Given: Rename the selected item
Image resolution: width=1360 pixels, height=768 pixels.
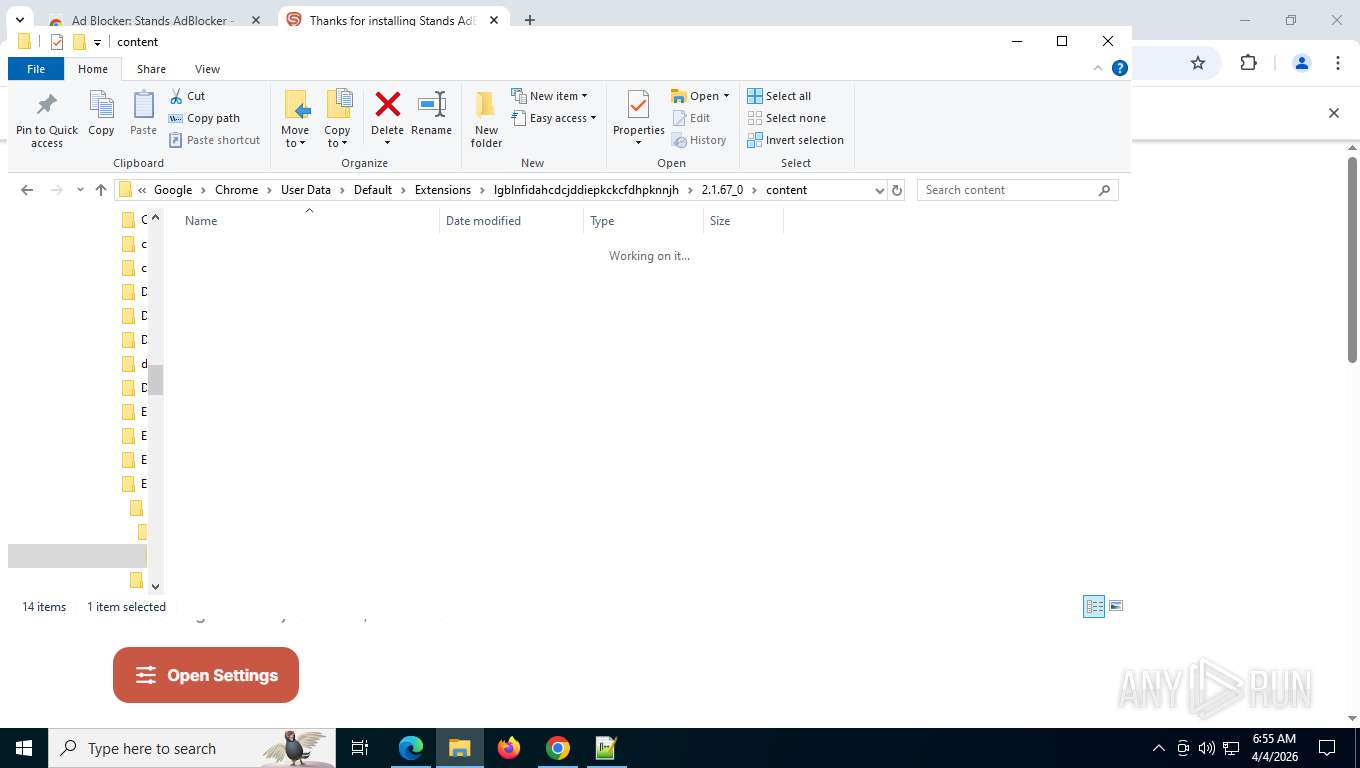Looking at the screenshot, I should (431, 113).
